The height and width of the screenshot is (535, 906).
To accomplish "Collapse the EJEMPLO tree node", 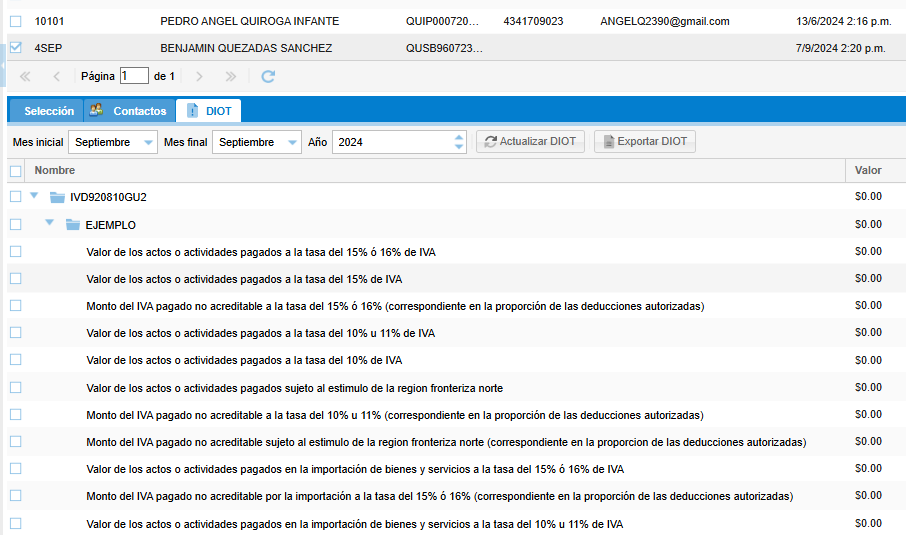I will tap(50, 223).
